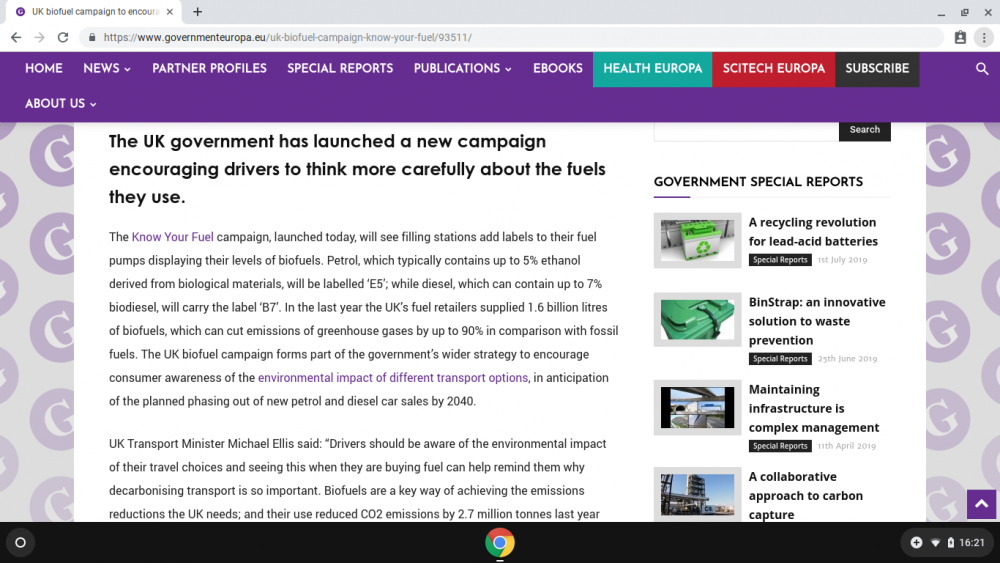Click the article headline about new campaign
1000x563 pixels.
[357, 169]
